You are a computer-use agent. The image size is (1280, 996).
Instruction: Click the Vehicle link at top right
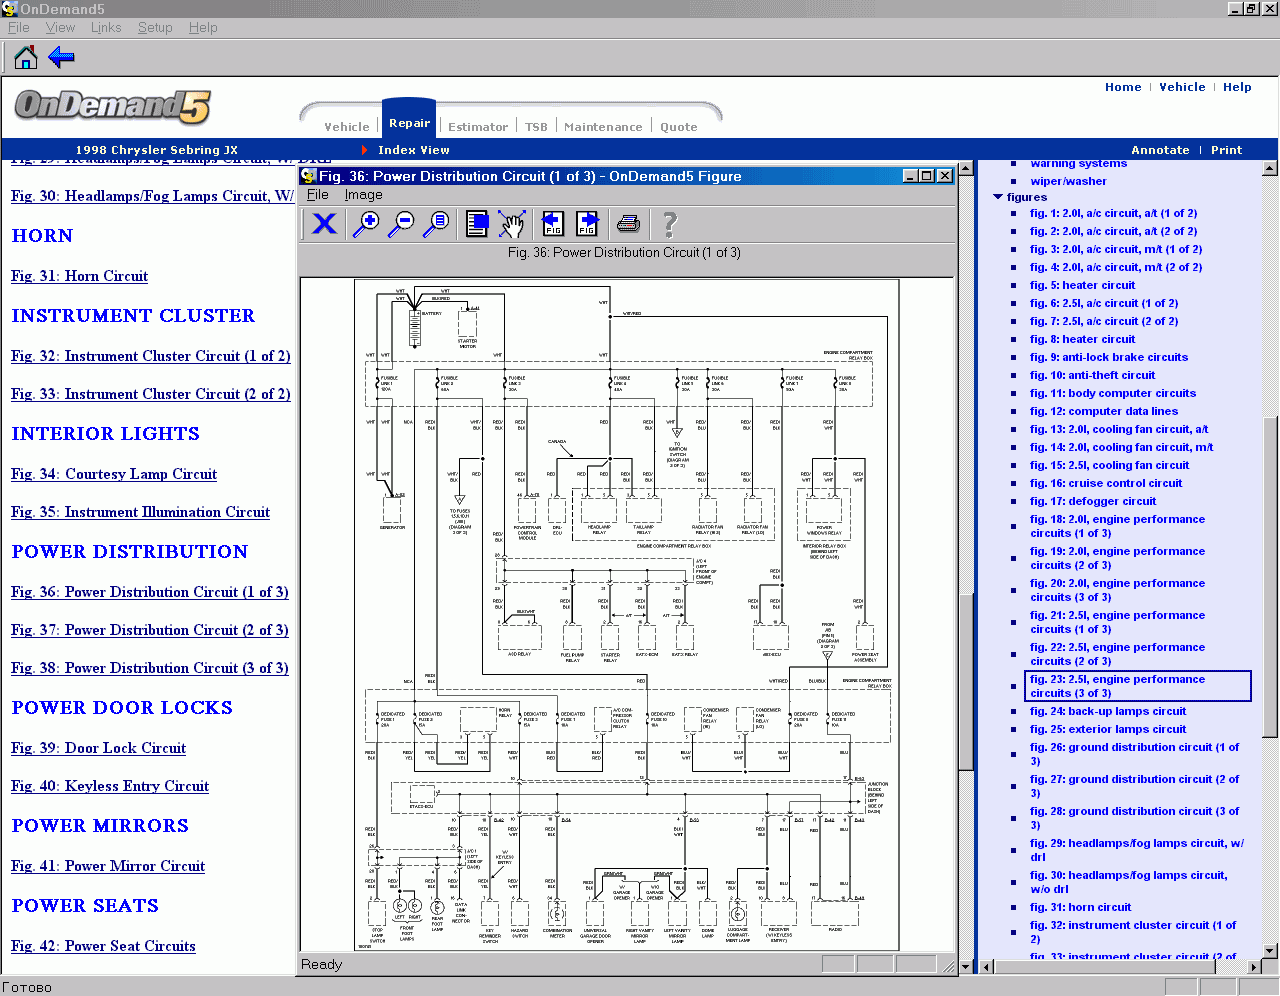(1182, 87)
